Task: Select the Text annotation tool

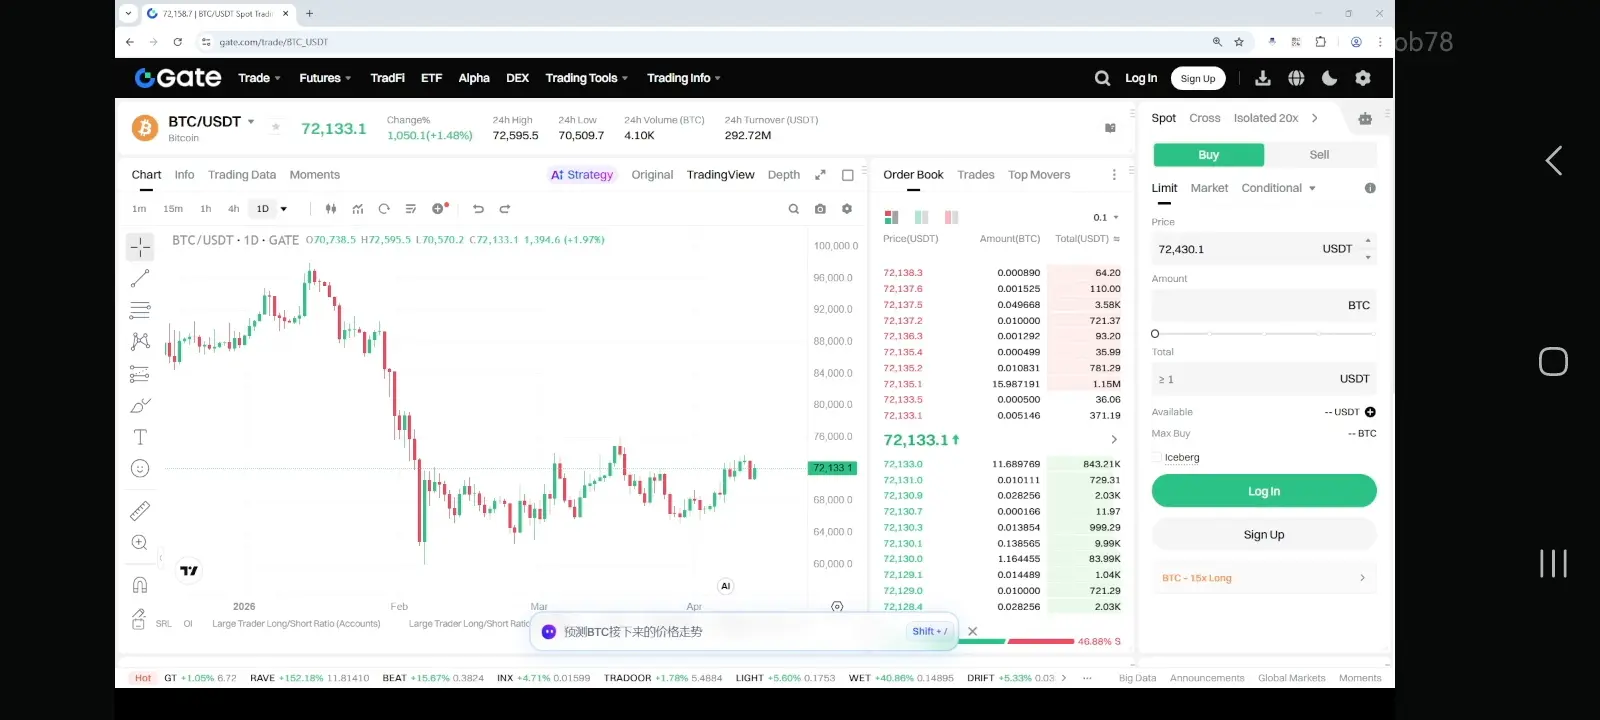Action: tap(140, 437)
